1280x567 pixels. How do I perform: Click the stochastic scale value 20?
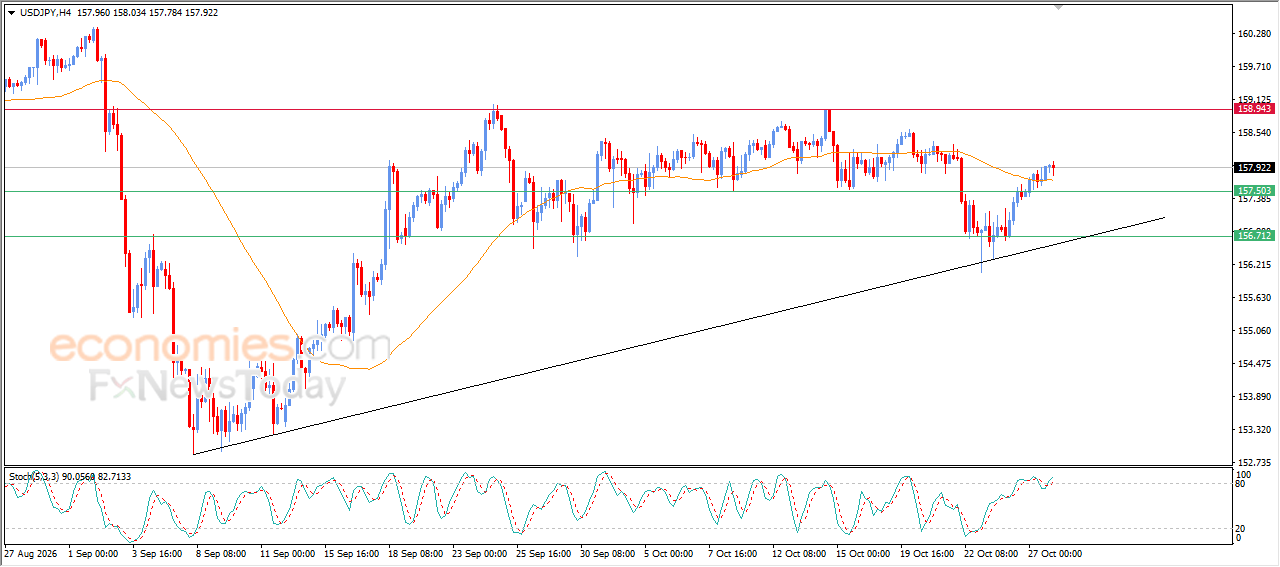point(1241,528)
